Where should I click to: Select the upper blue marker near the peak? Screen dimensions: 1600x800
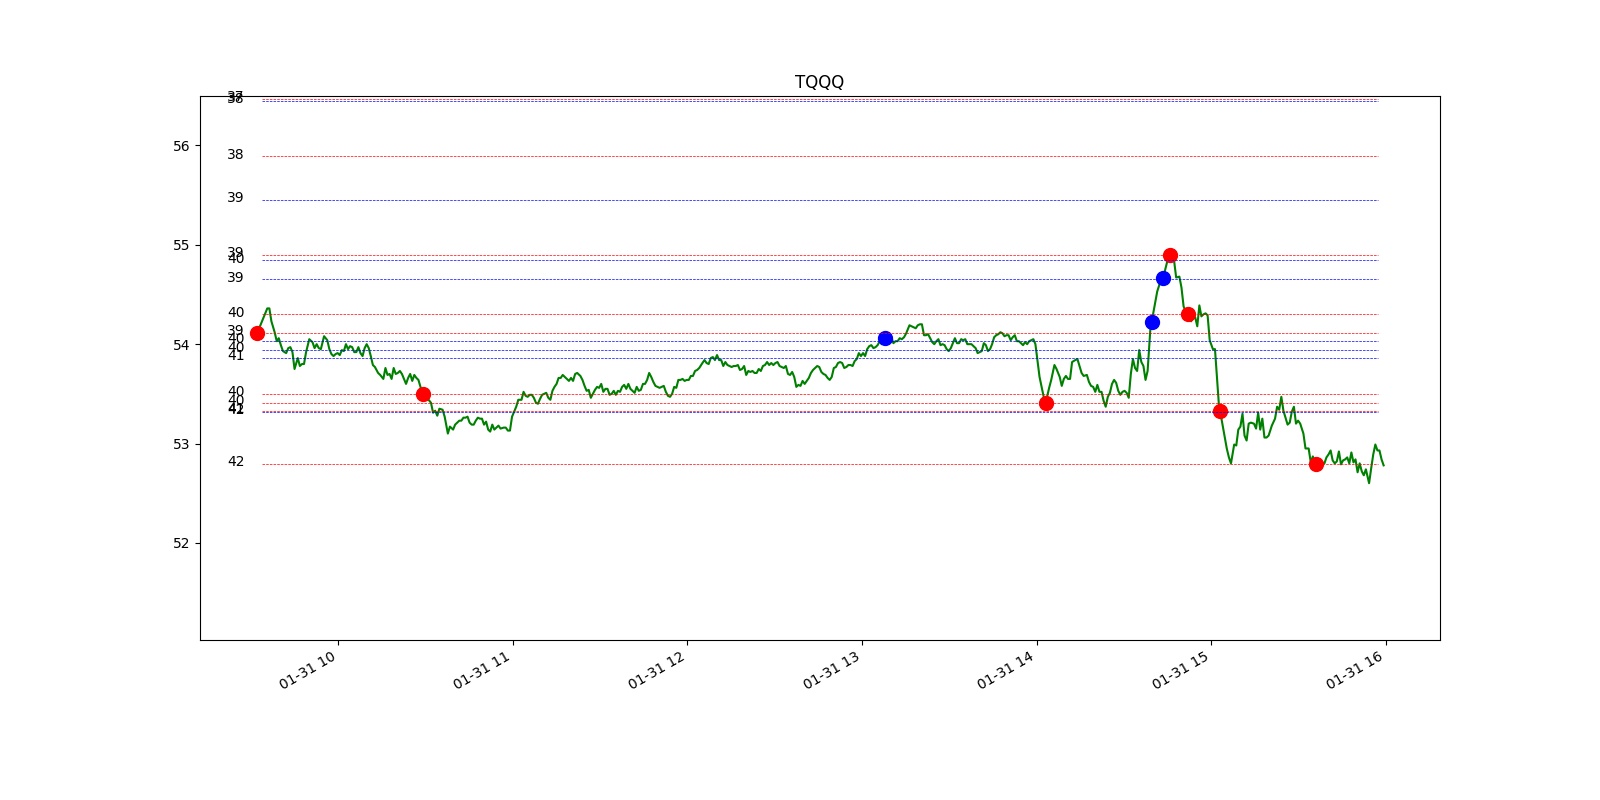click(x=1163, y=278)
